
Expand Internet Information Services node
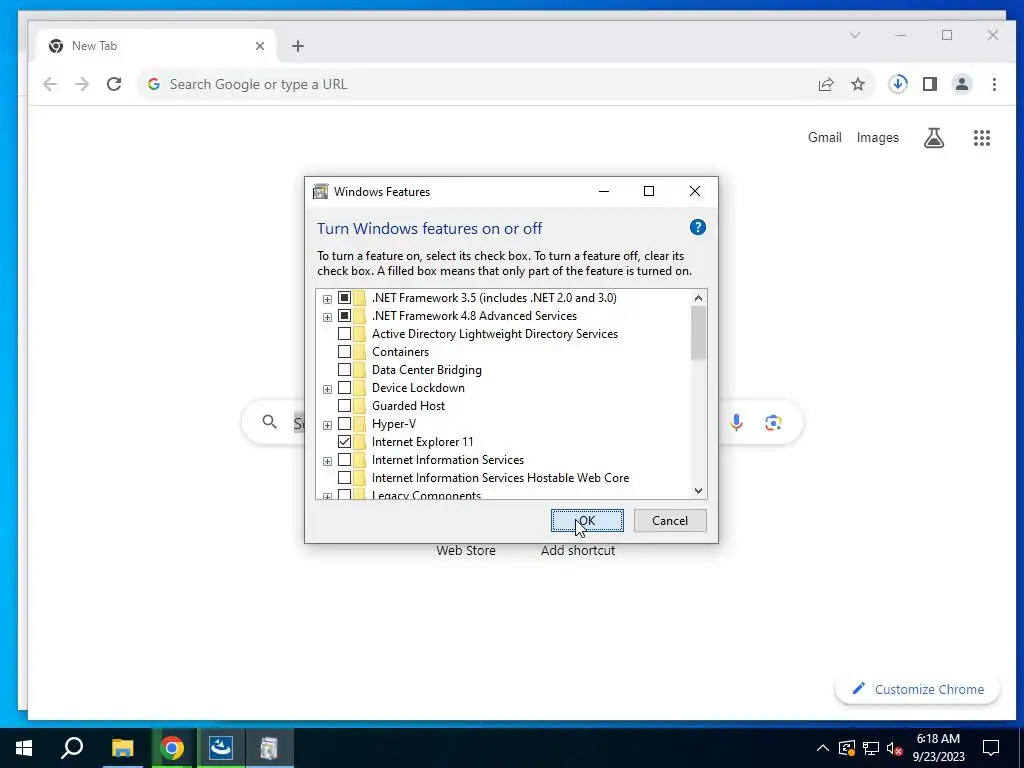[x=327, y=461]
